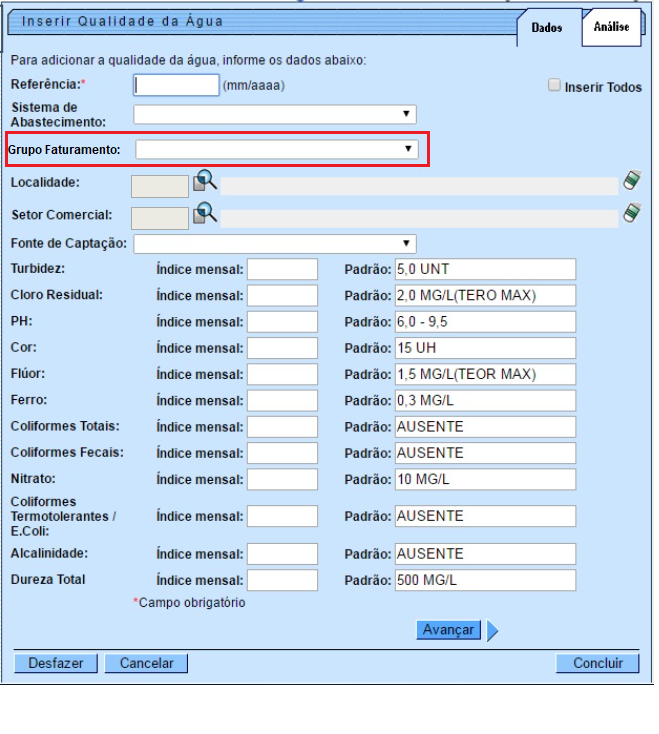
Task: Select the Cloro Residual Índice mensal field
Action: [282, 296]
